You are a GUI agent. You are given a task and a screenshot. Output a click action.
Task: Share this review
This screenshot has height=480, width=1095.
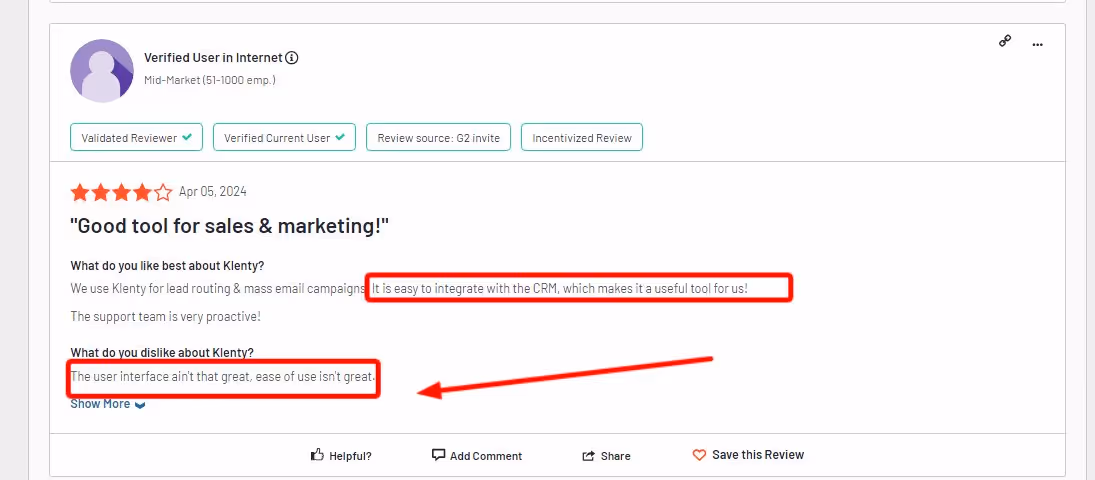click(606, 456)
